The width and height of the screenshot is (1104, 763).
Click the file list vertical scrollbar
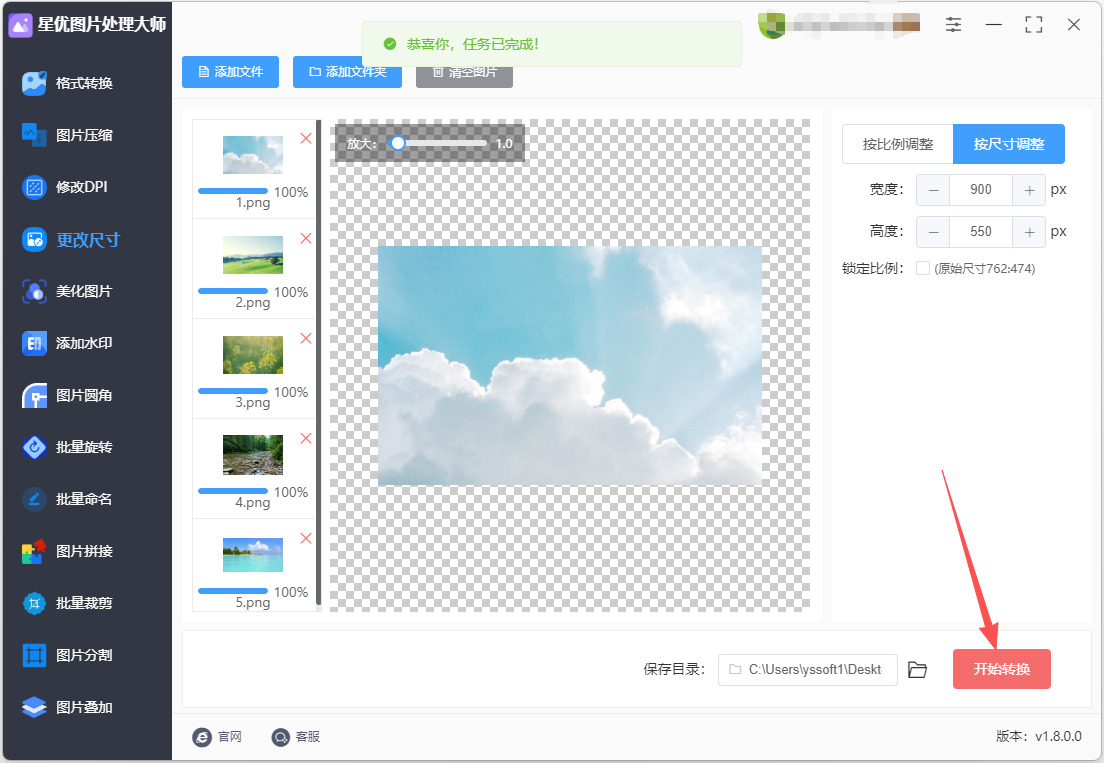click(x=319, y=362)
